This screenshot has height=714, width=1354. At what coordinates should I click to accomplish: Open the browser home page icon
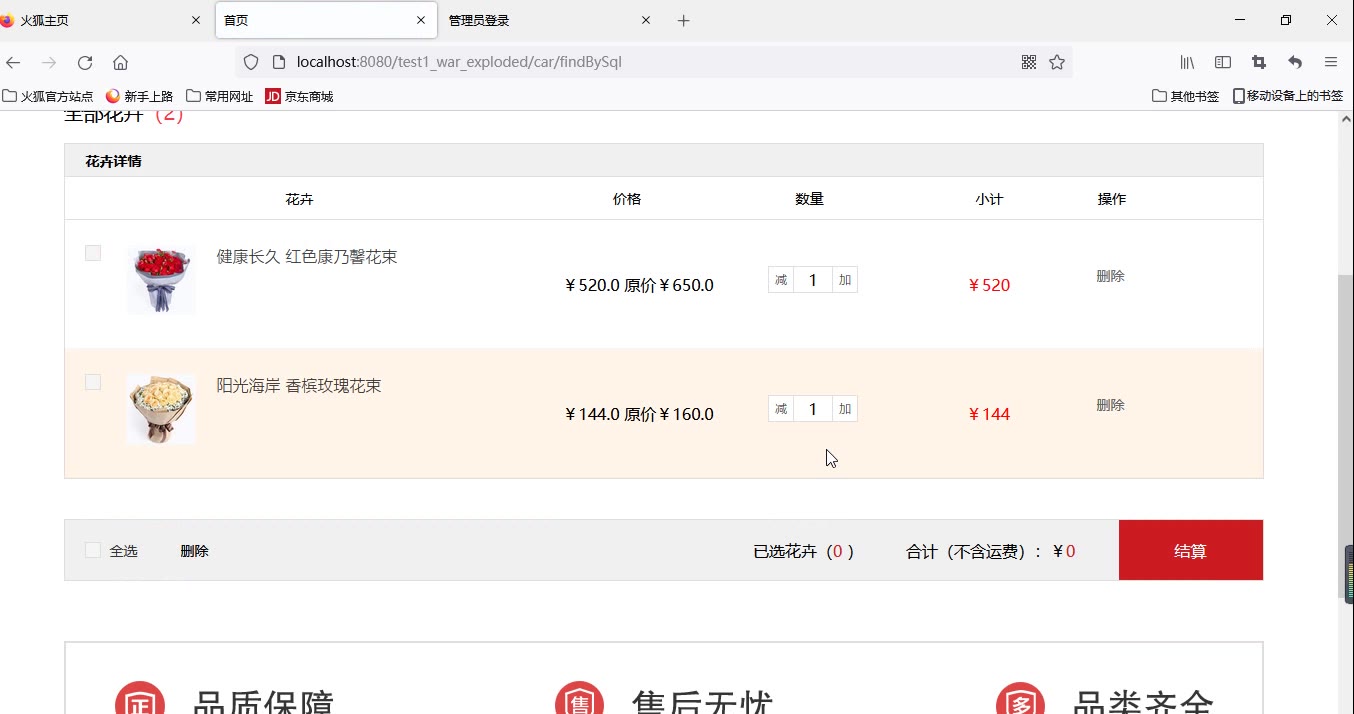[121, 62]
